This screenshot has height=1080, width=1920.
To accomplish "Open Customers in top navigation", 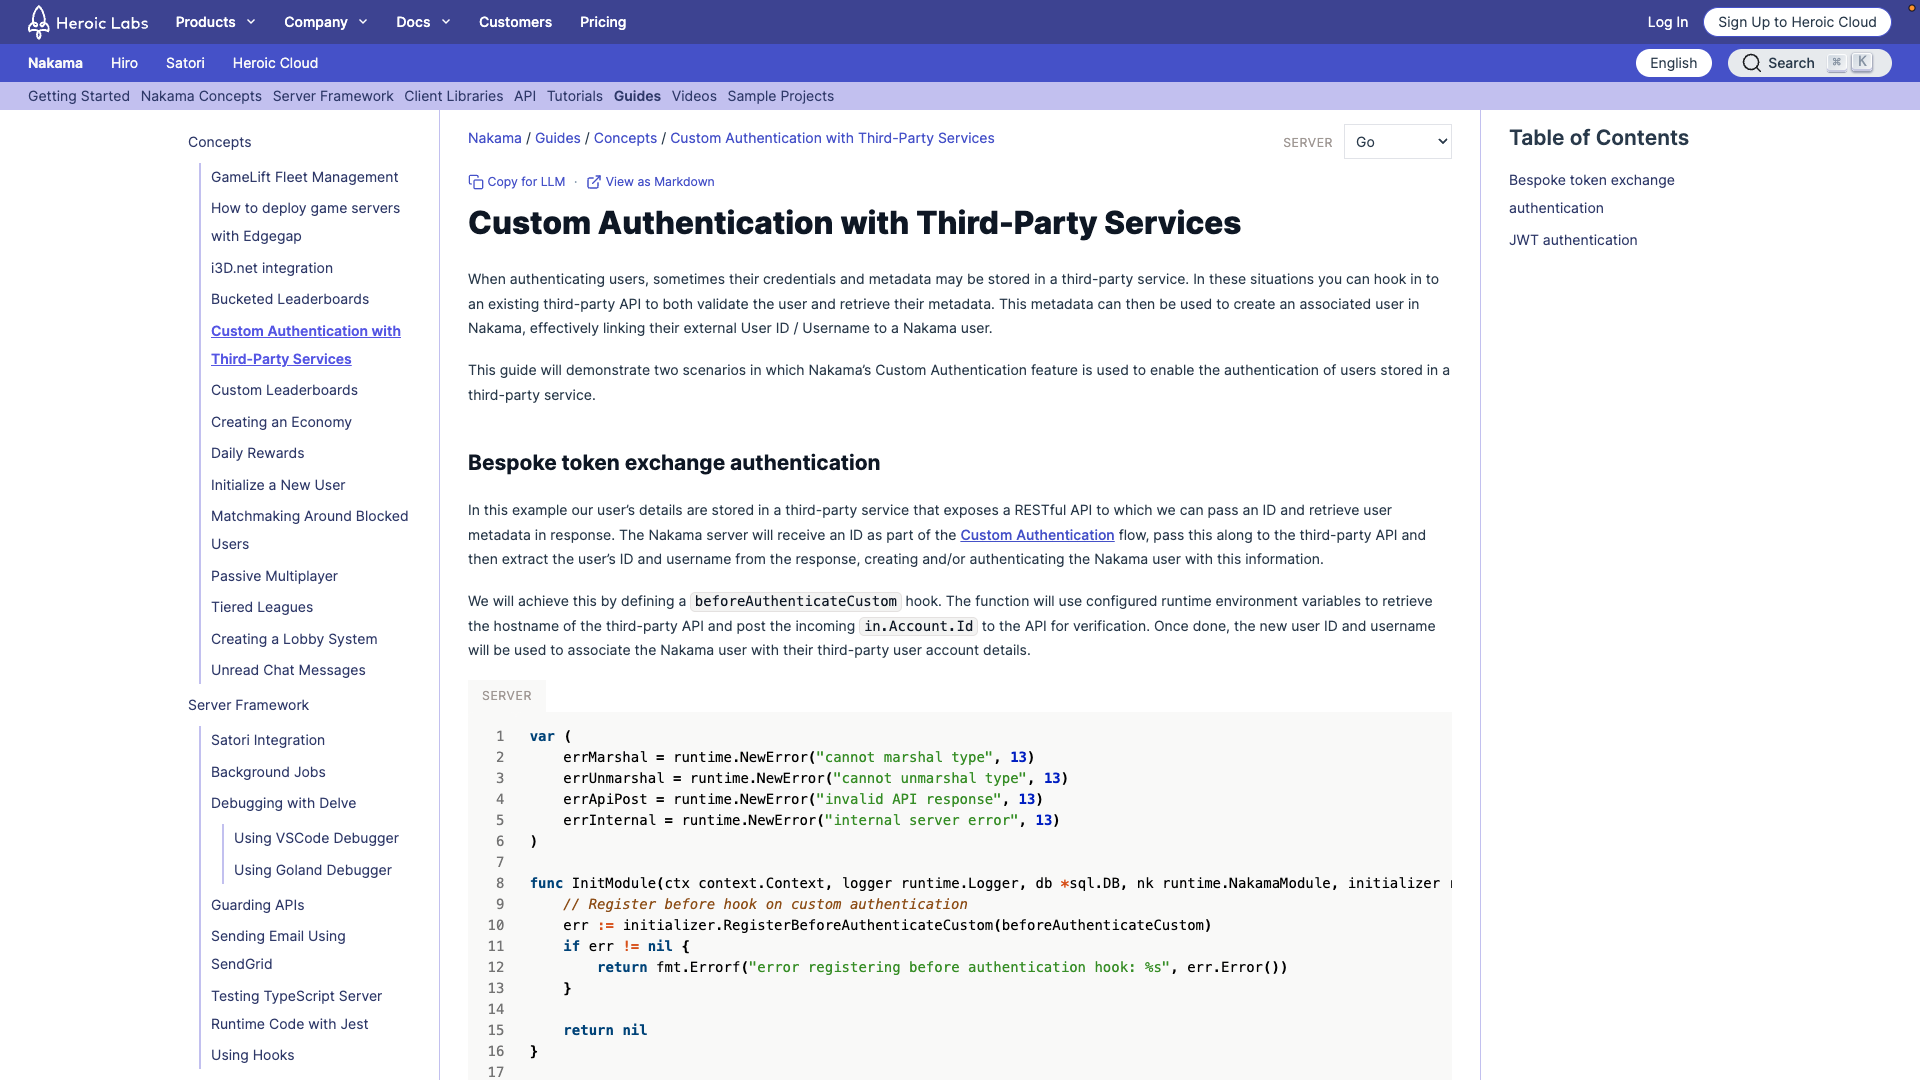I will pos(515,22).
